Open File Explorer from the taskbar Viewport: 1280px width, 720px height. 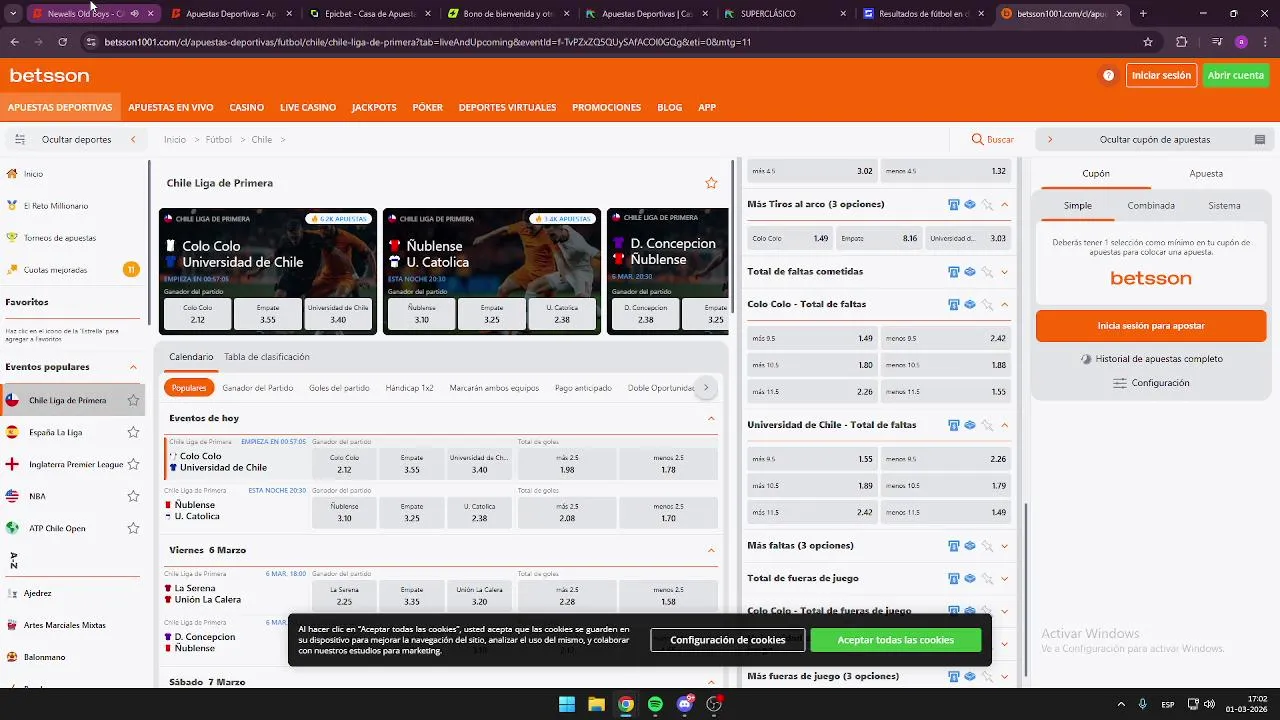coord(596,704)
